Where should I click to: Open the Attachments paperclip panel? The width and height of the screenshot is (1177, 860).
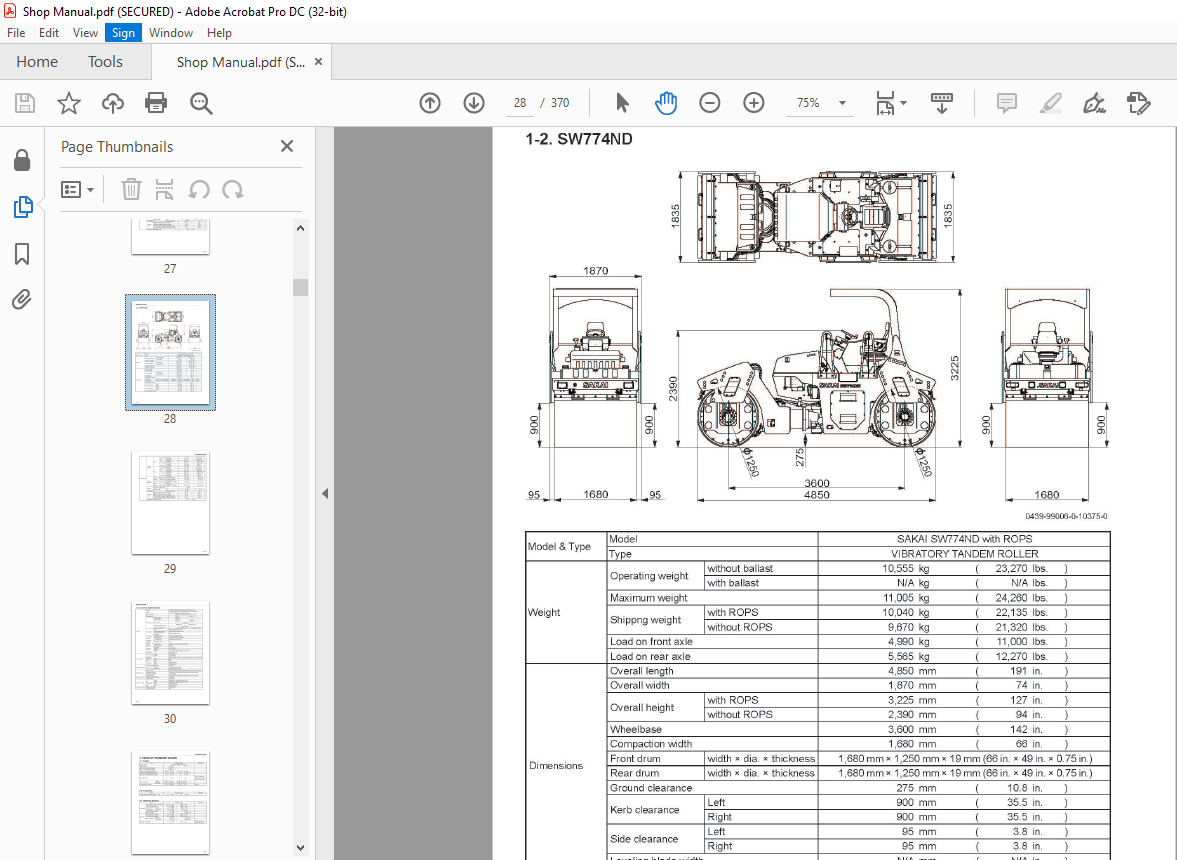point(23,299)
